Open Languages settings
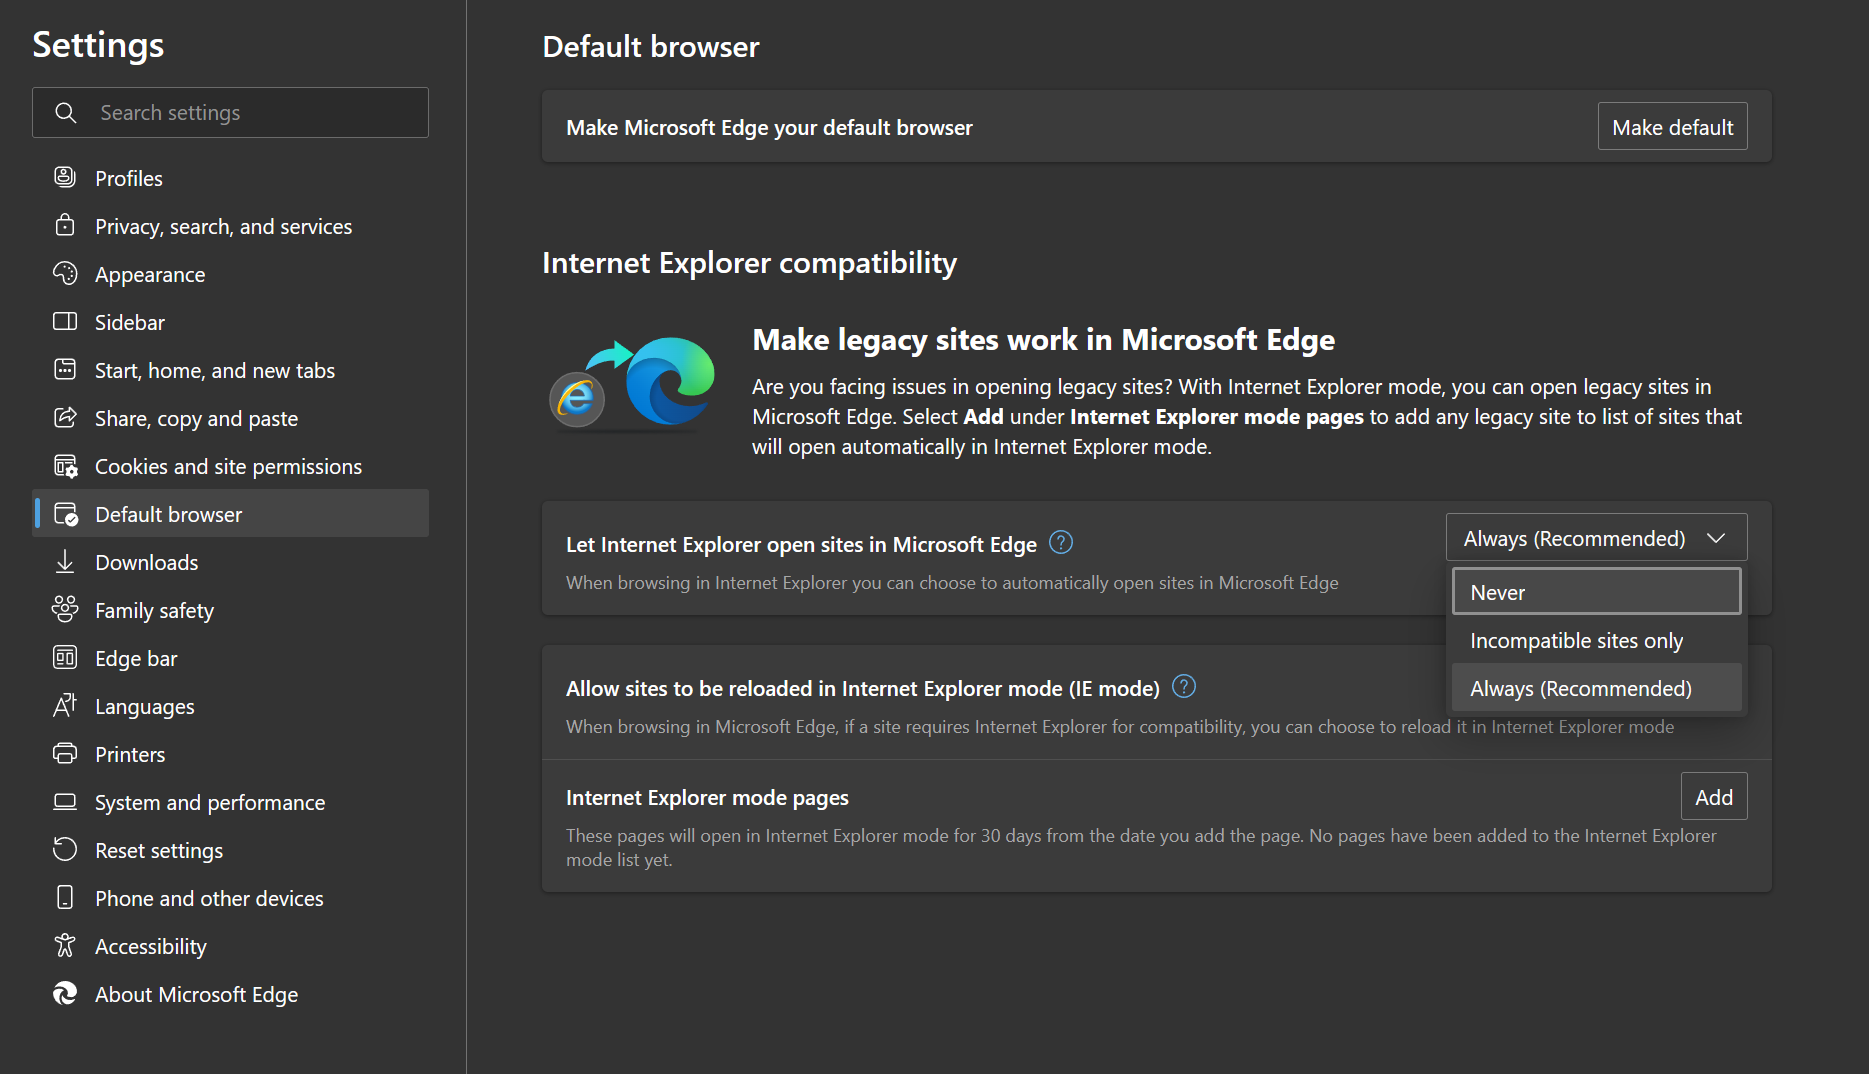The width and height of the screenshot is (1869, 1074). point(230,706)
